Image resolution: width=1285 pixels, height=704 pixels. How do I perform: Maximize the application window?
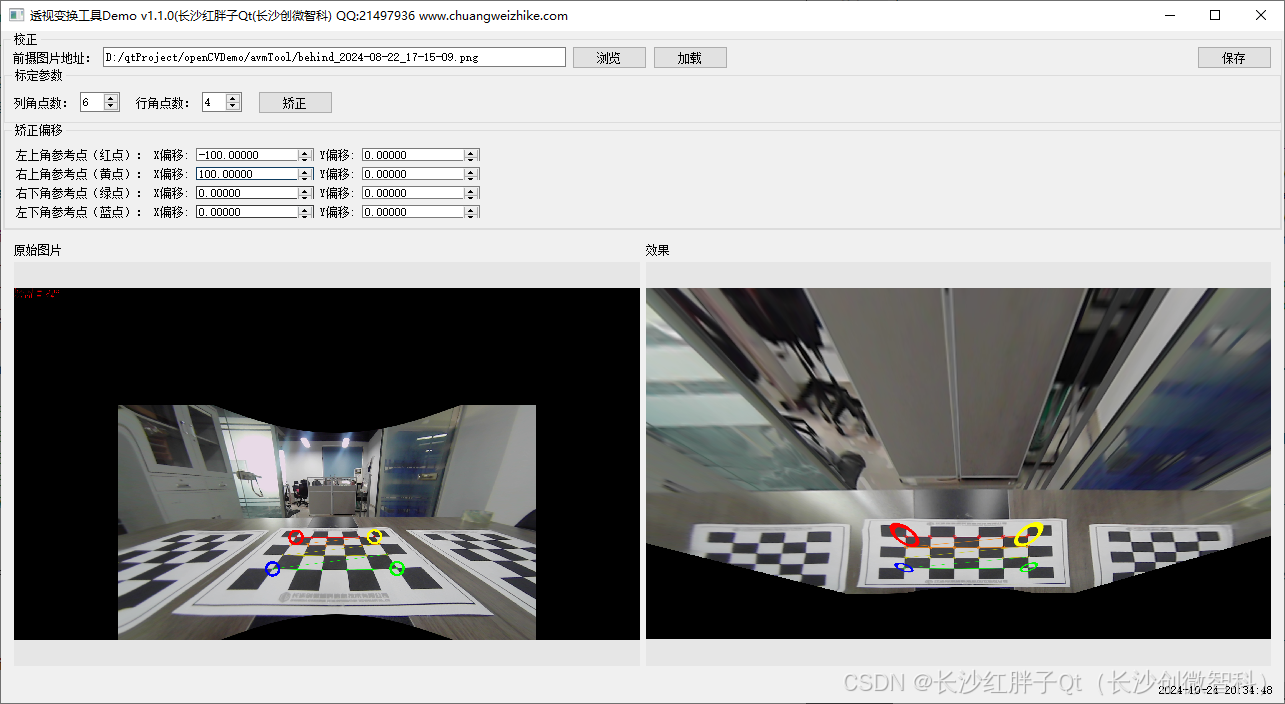[x=1215, y=15]
